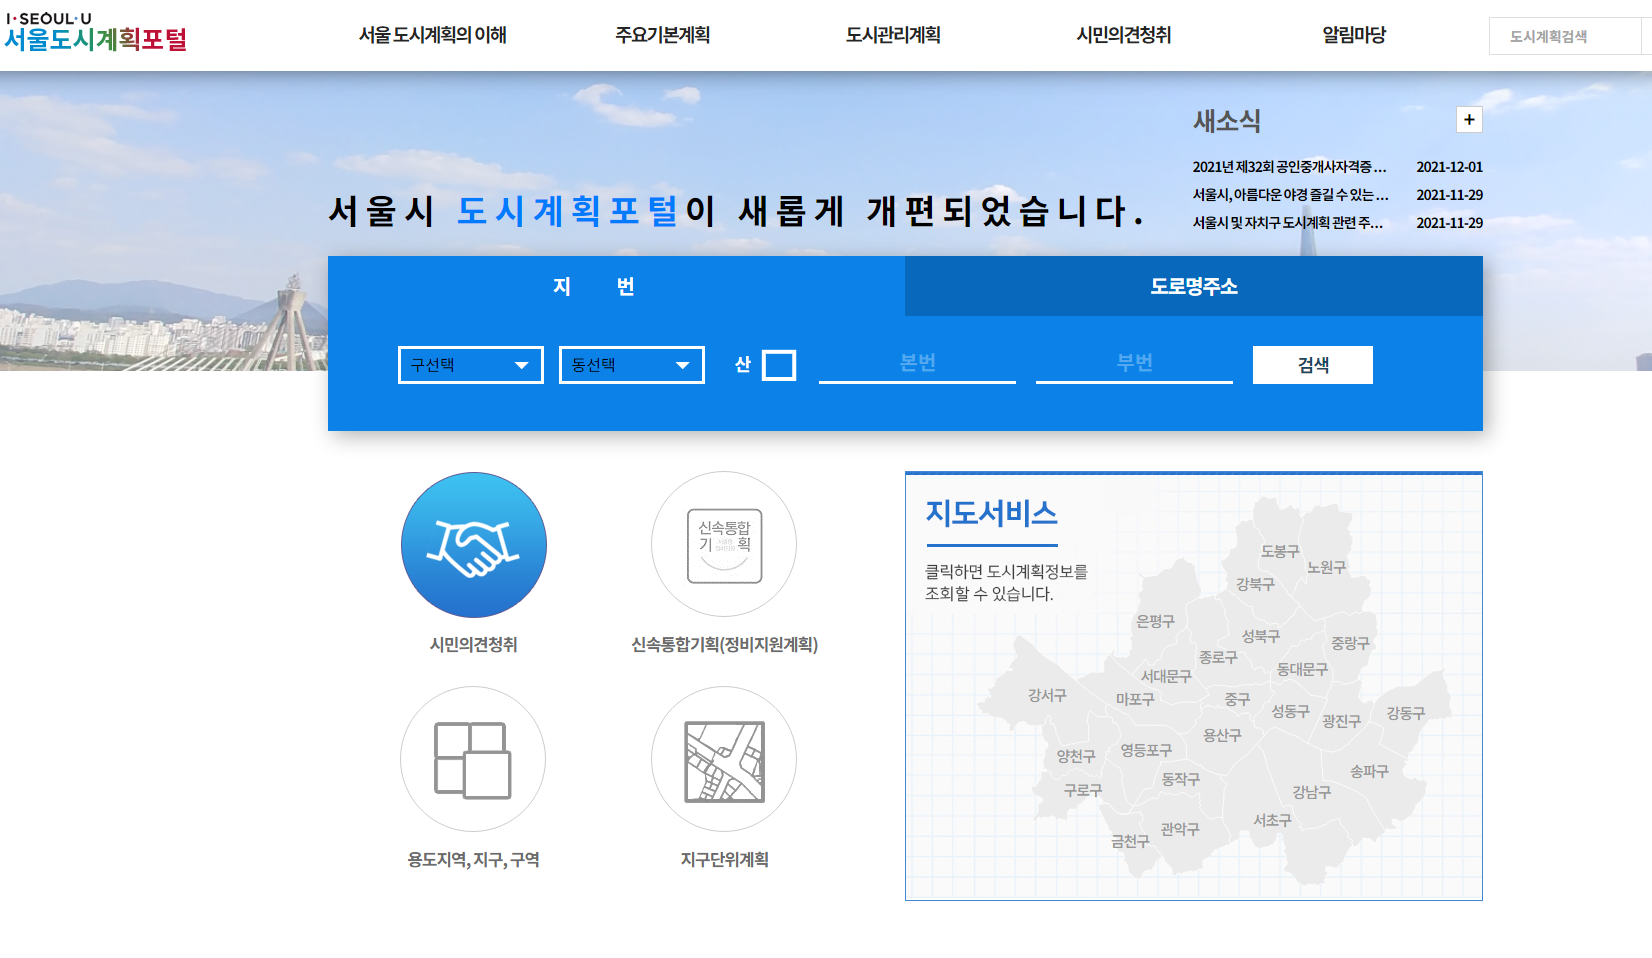The width and height of the screenshot is (1652, 958).
Task: Select 용산구 on the map
Action: (1222, 735)
